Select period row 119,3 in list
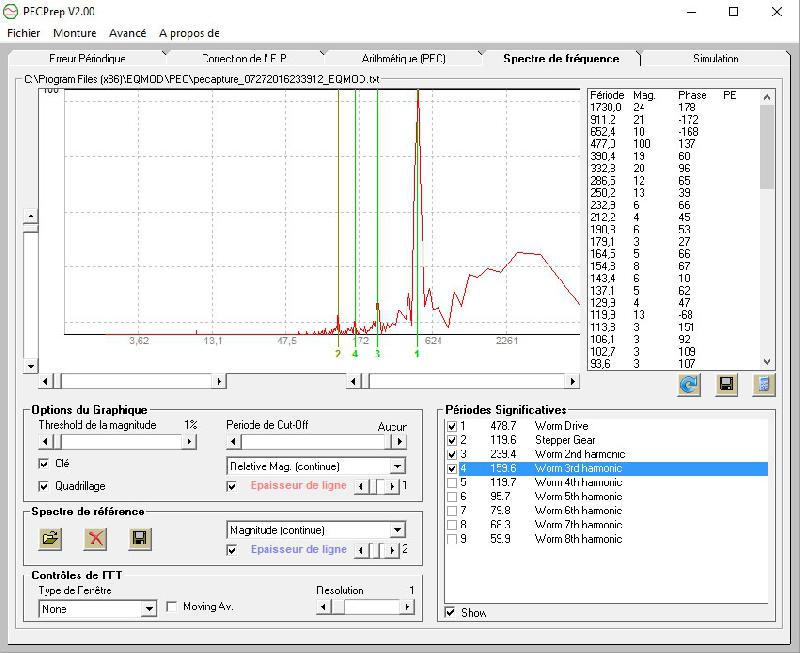The height and width of the screenshot is (653, 800). click(673, 315)
